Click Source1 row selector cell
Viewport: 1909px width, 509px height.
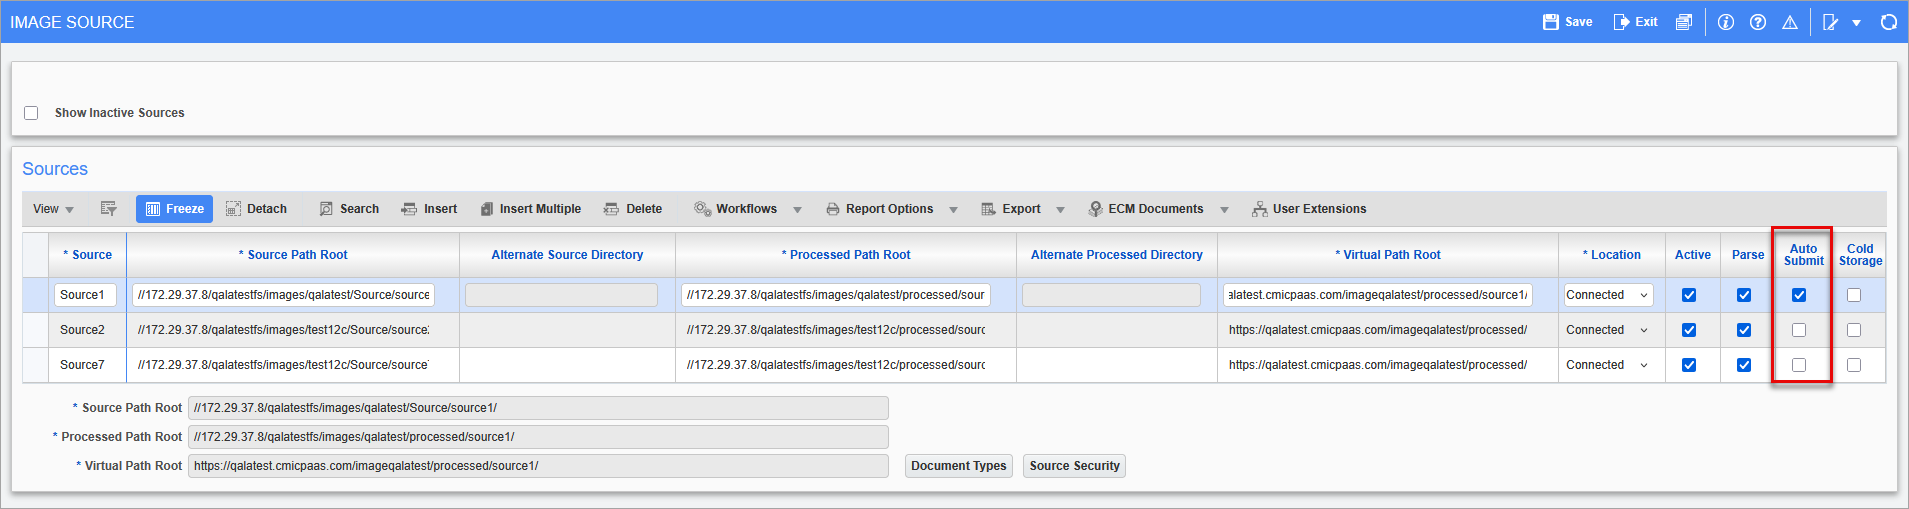pos(36,295)
